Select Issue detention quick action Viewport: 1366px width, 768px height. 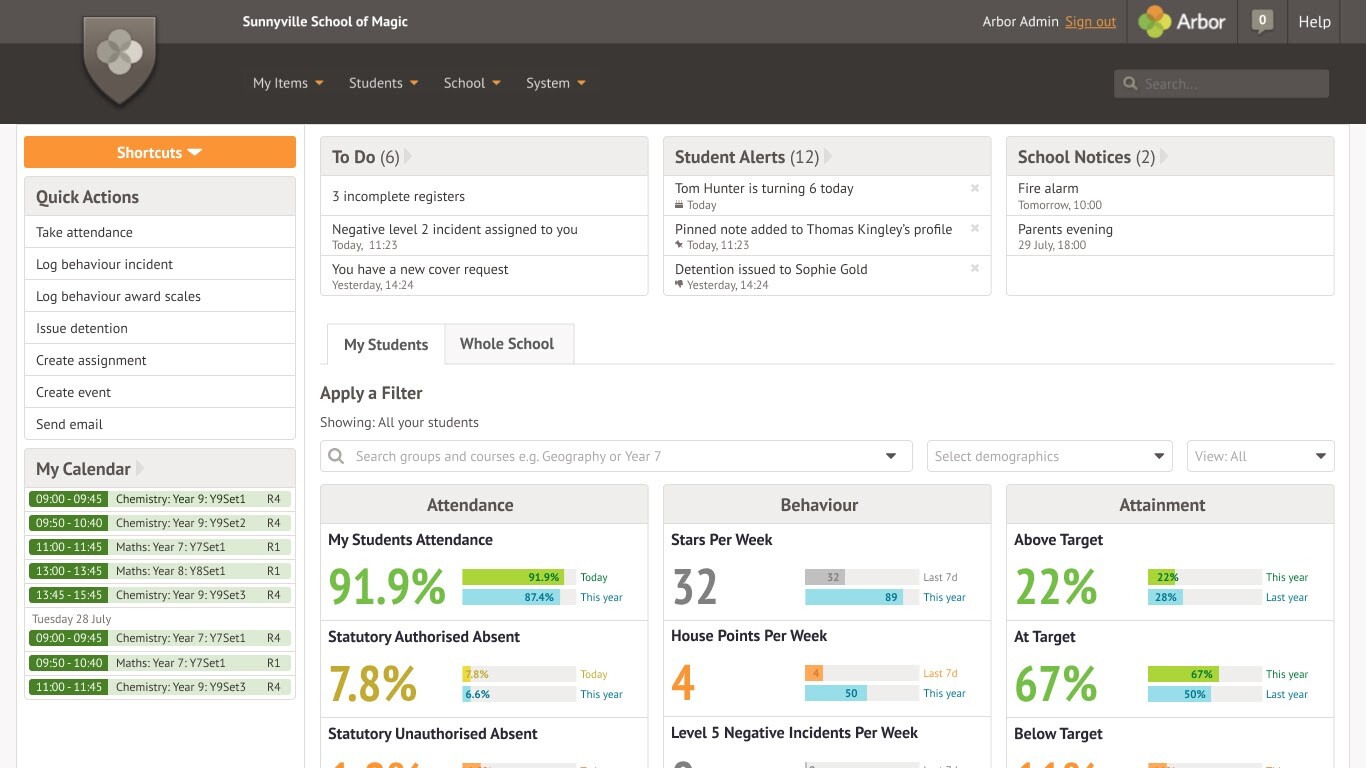tap(160, 328)
